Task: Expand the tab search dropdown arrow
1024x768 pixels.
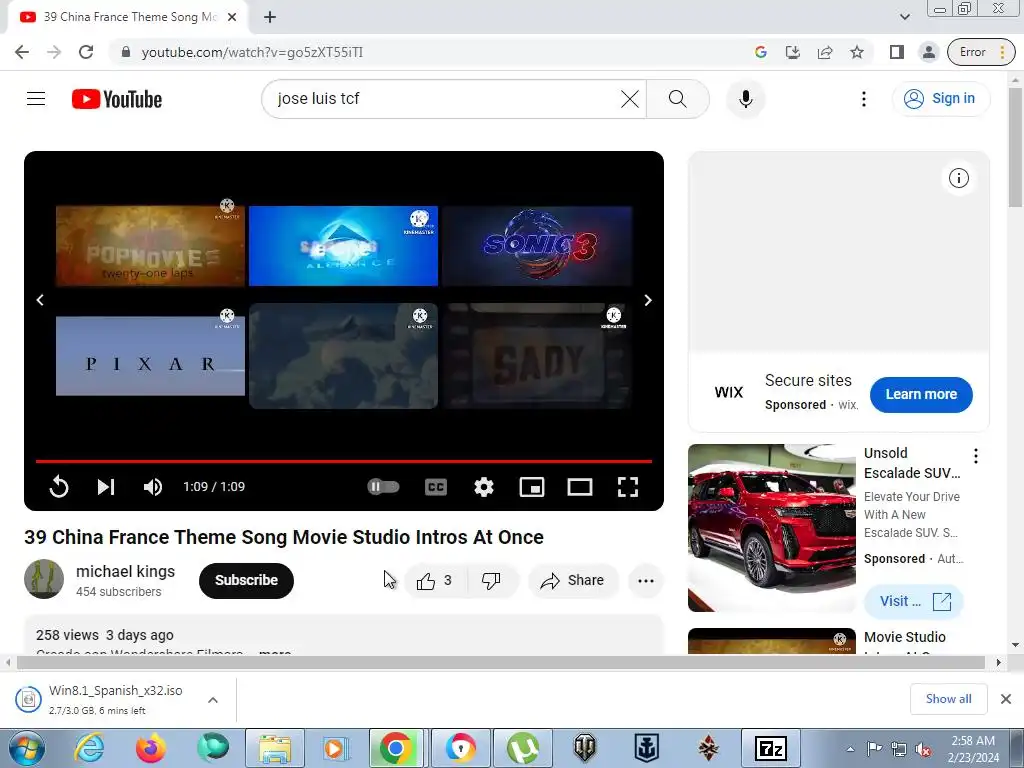Action: tap(904, 17)
